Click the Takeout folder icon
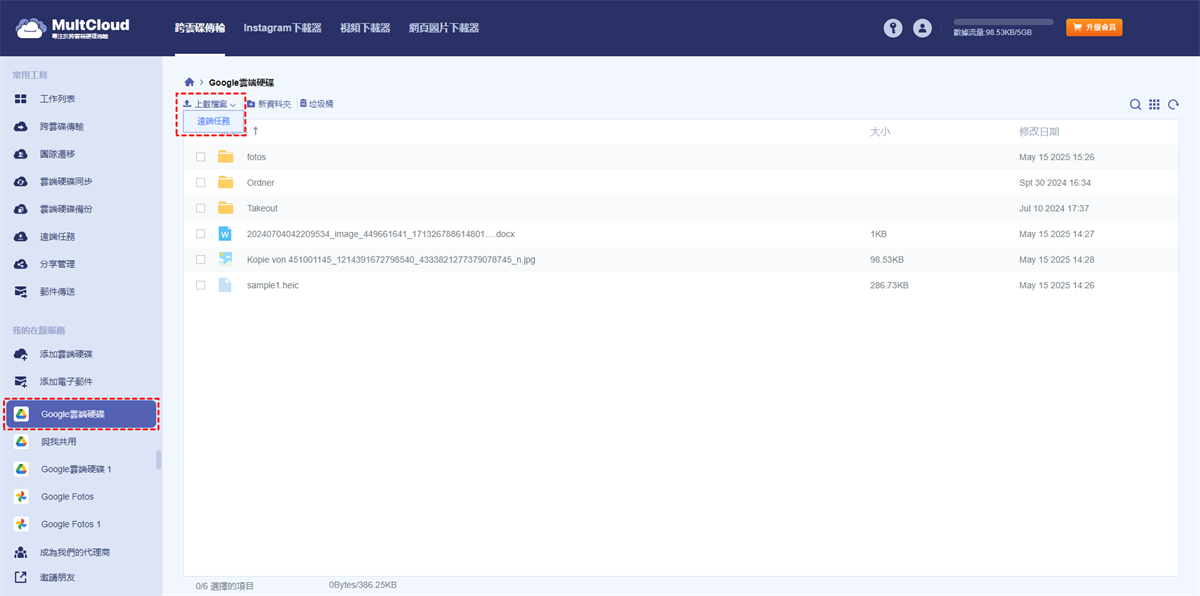This screenshot has height=596, width=1200. click(x=225, y=208)
